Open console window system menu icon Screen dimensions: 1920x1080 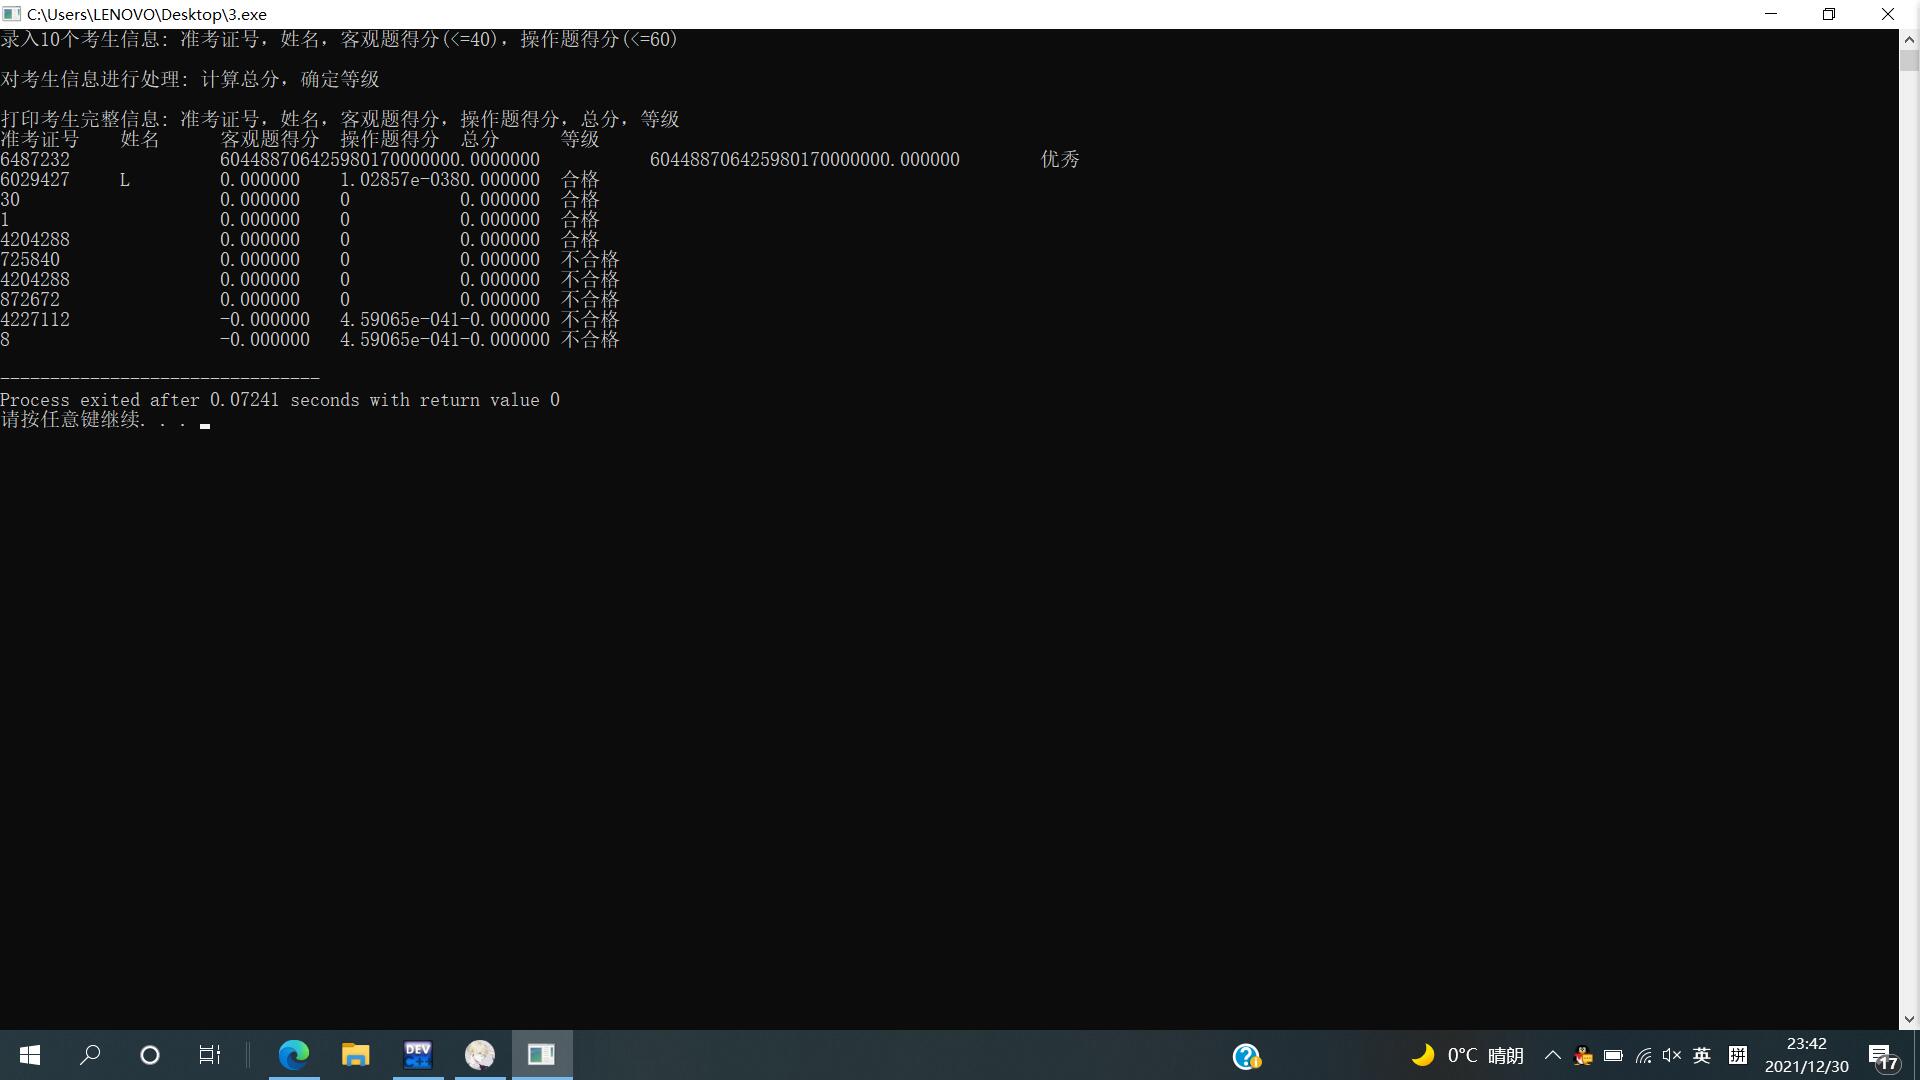[12, 14]
